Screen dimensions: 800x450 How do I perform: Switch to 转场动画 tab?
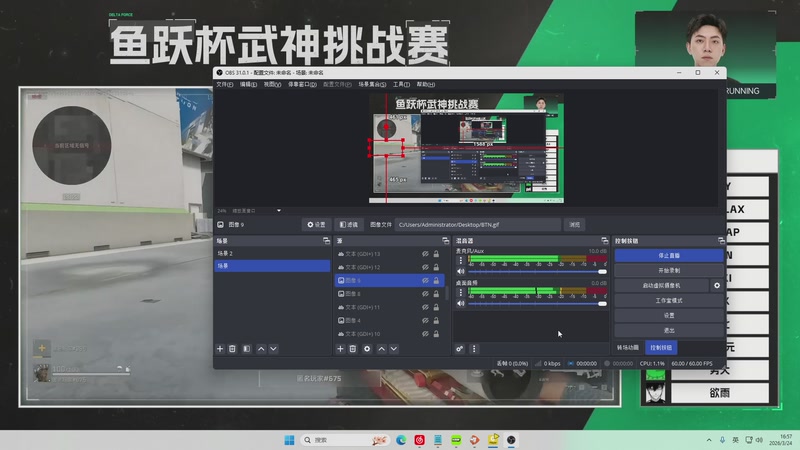[x=628, y=348]
